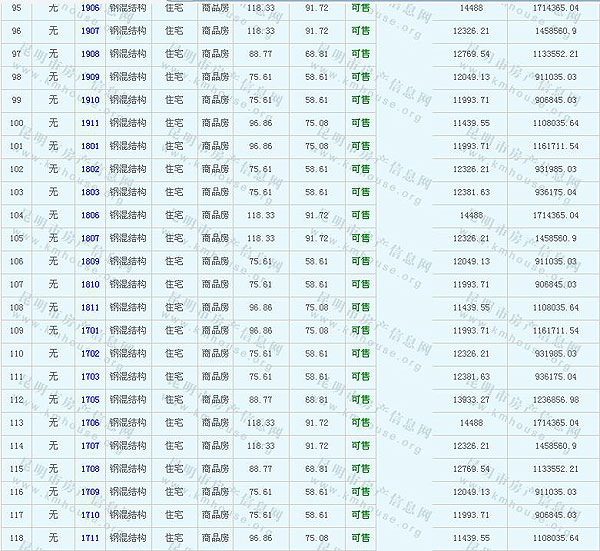This screenshot has height=551, width=600.
Task: Click the 可售 status in row 112
Action: [x=360, y=399]
